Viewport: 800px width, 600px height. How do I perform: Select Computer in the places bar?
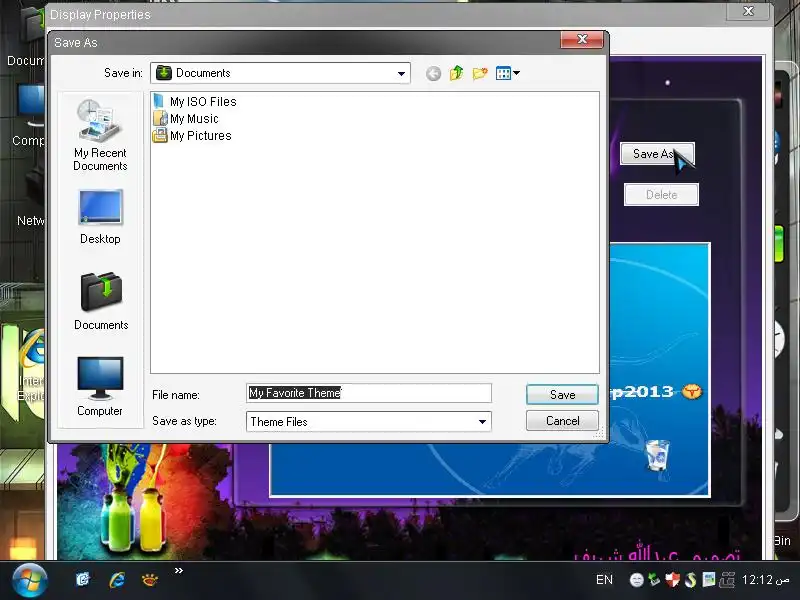click(x=100, y=386)
